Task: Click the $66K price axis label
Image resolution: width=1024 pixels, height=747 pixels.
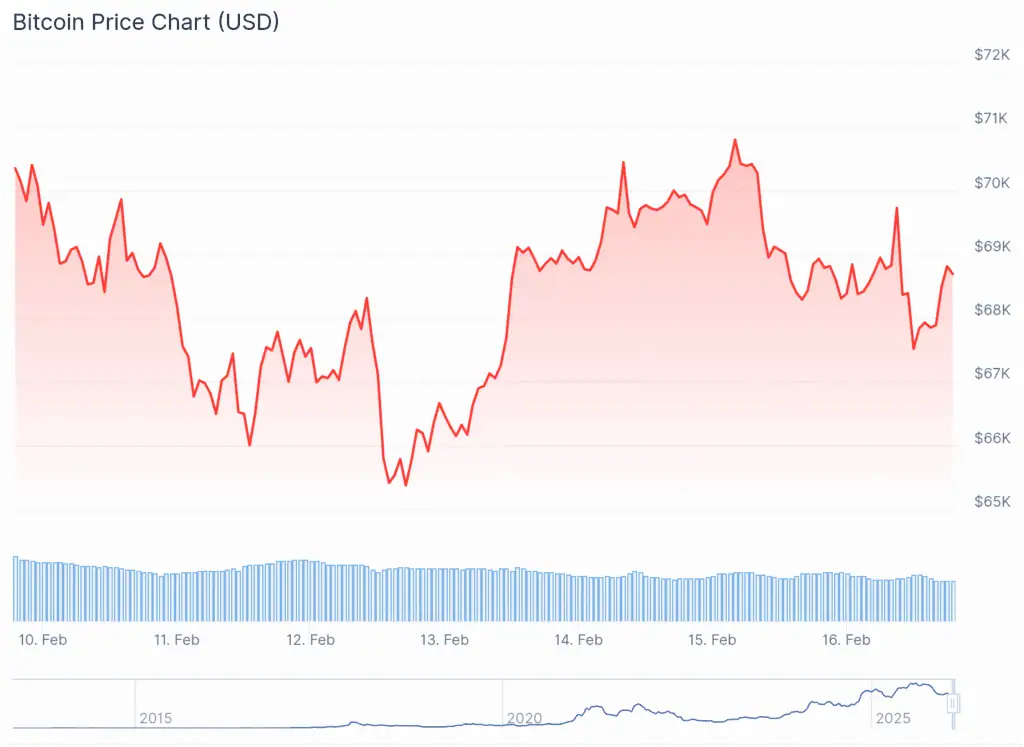Action: 993,438
